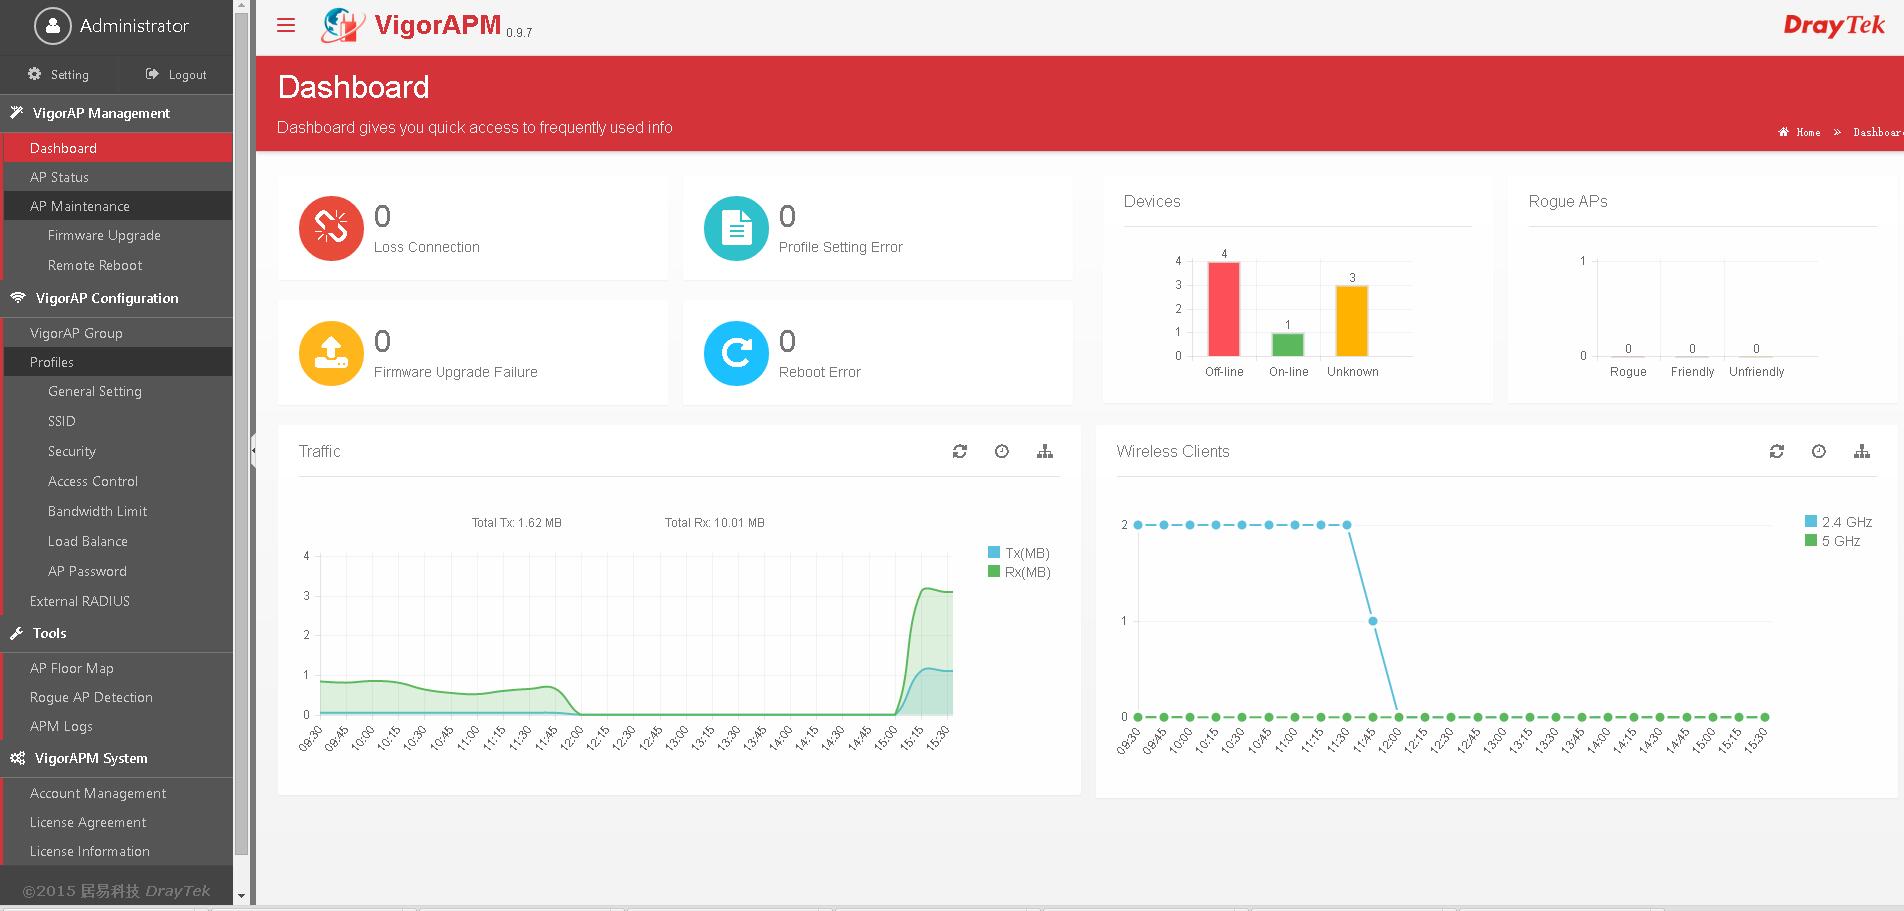The width and height of the screenshot is (1904, 911).
Task: Click the Total Rx: 10.01 MB label
Action: 715,523
